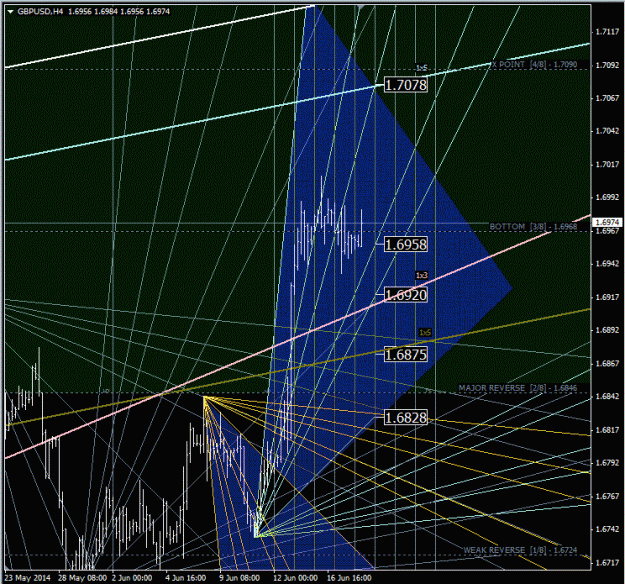
Task: Click the BOTTOM [3/8] - 1.6968 label
Action: [533, 226]
